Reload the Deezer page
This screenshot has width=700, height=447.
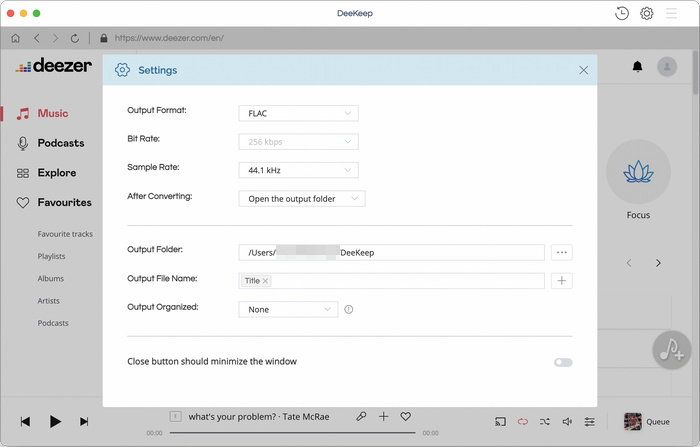(x=75, y=38)
